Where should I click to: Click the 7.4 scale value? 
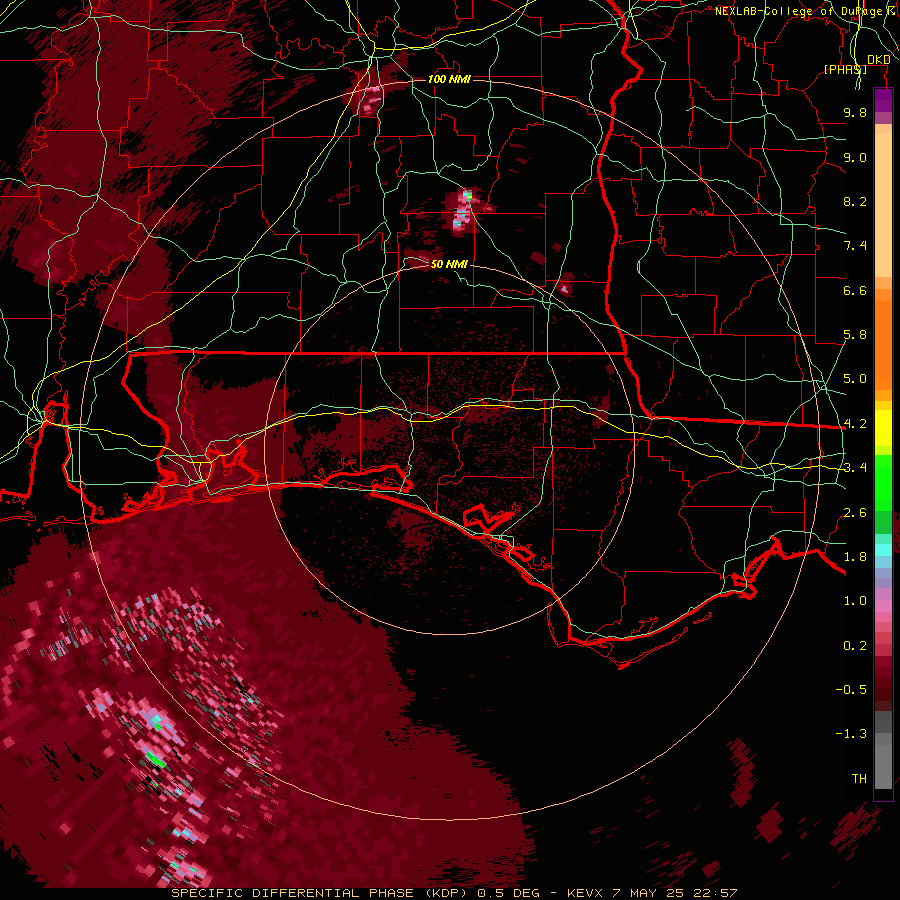[855, 246]
